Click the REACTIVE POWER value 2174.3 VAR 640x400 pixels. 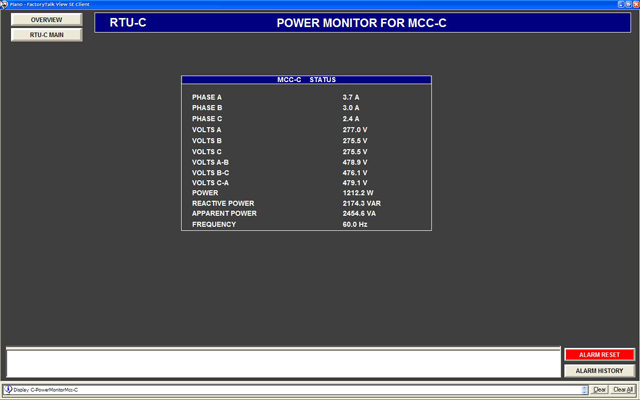[x=361, y=203]
